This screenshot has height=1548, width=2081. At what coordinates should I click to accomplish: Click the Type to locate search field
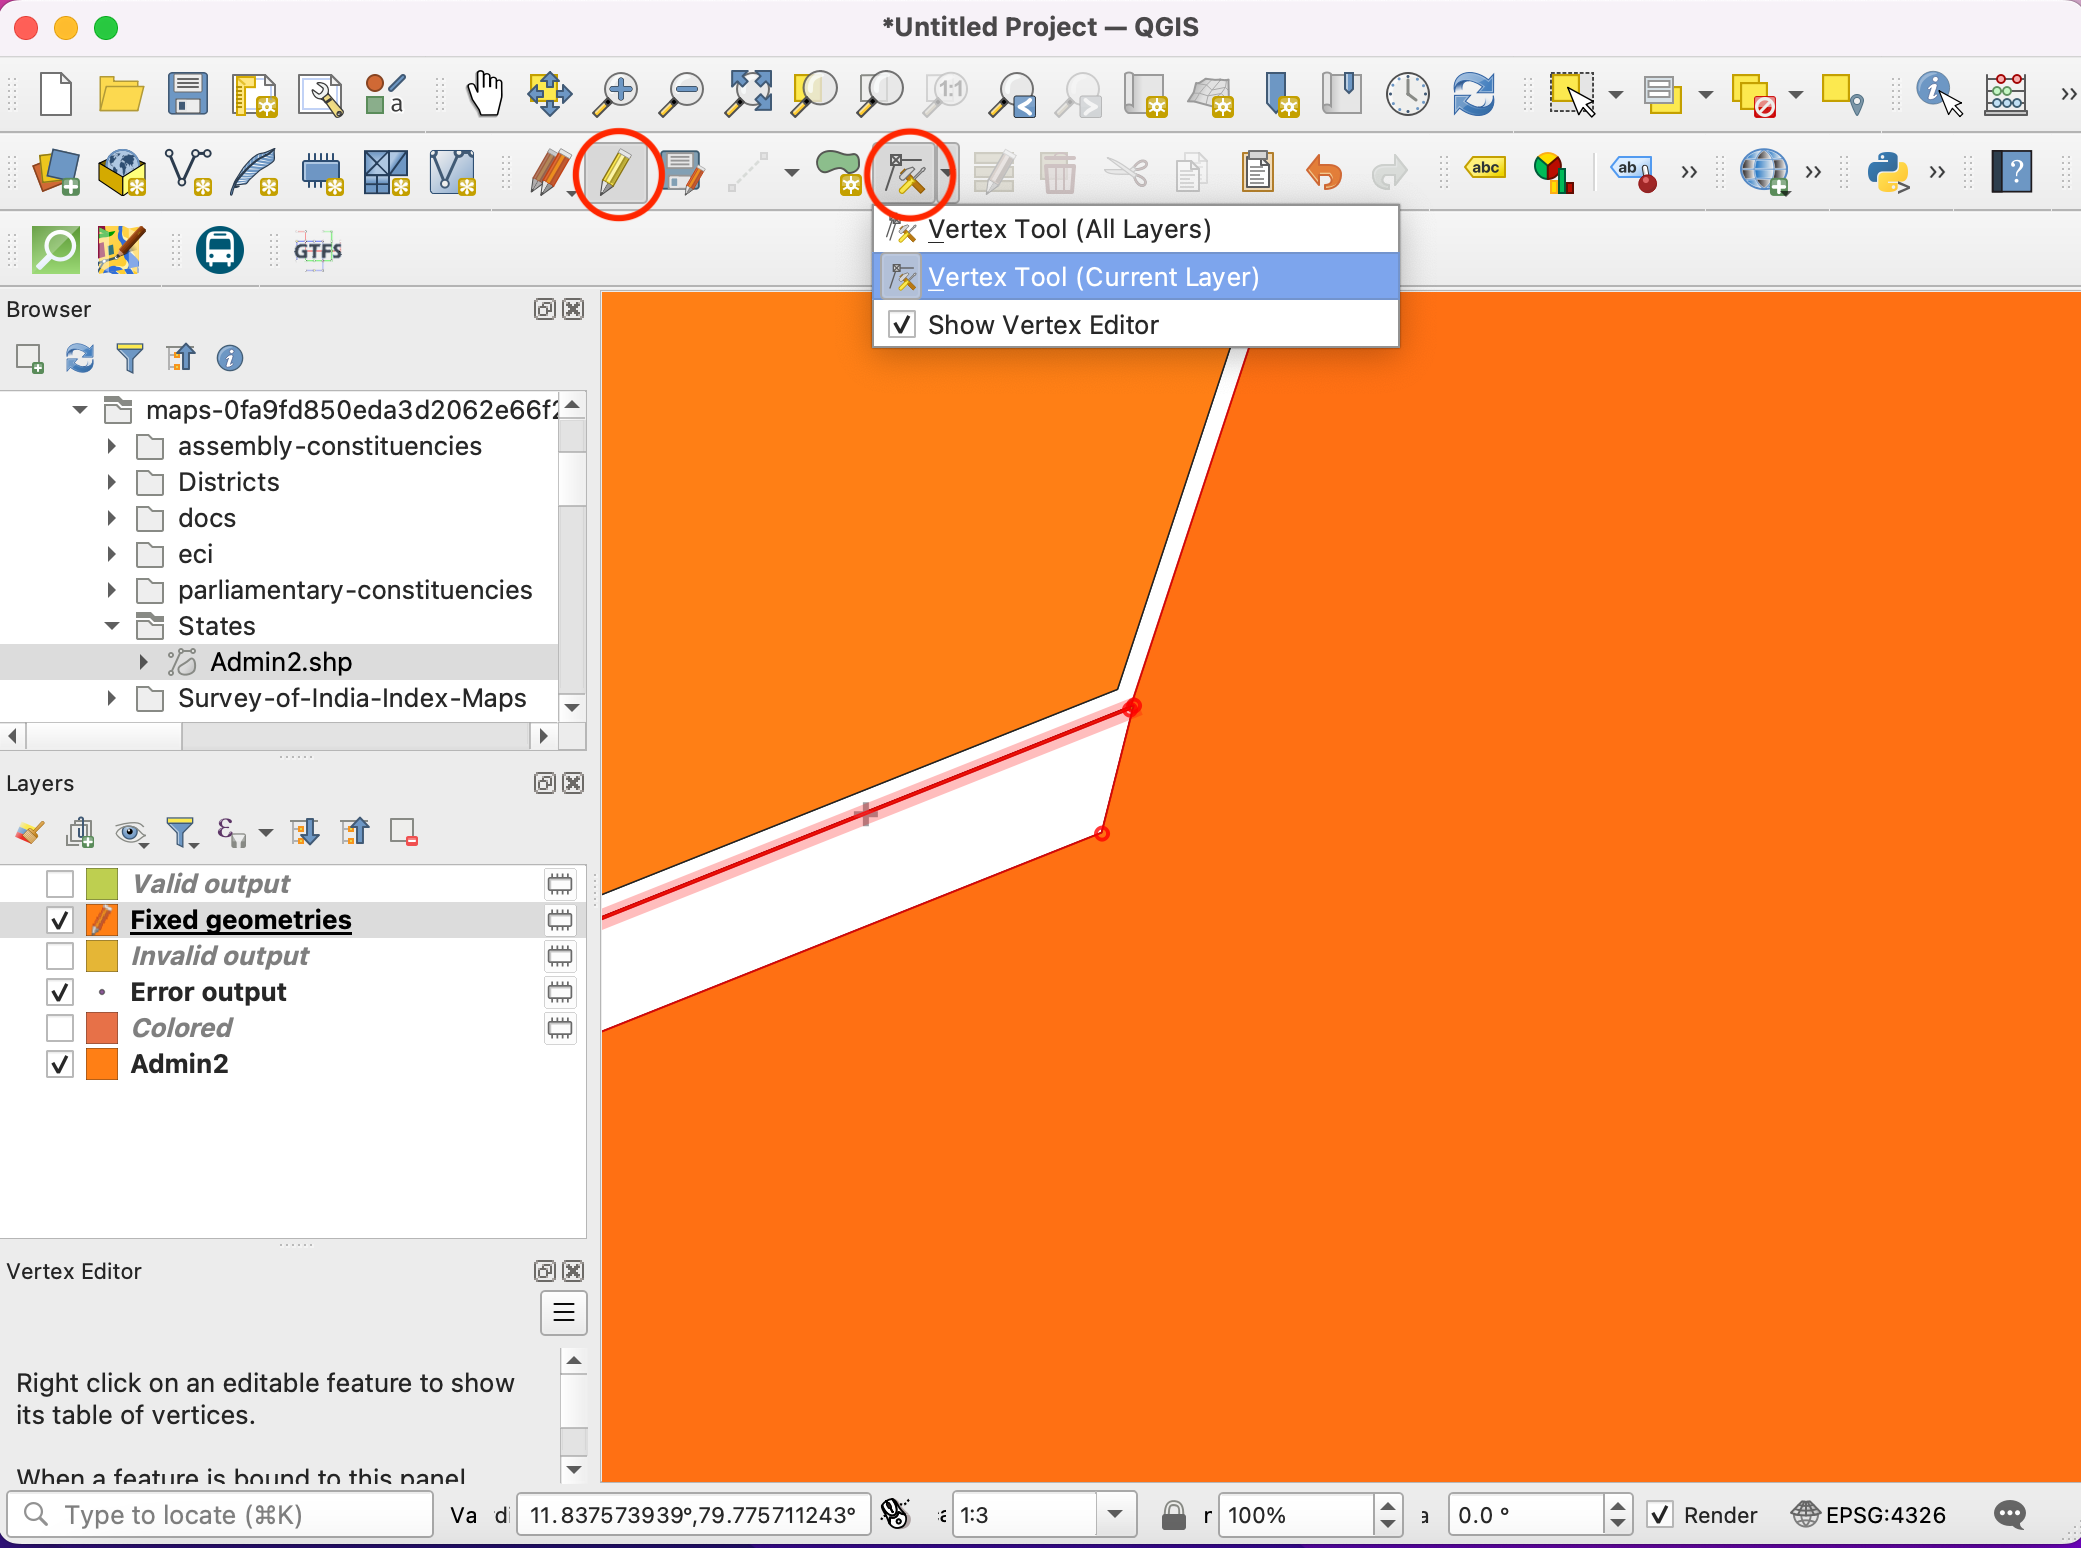(220, 1515)
